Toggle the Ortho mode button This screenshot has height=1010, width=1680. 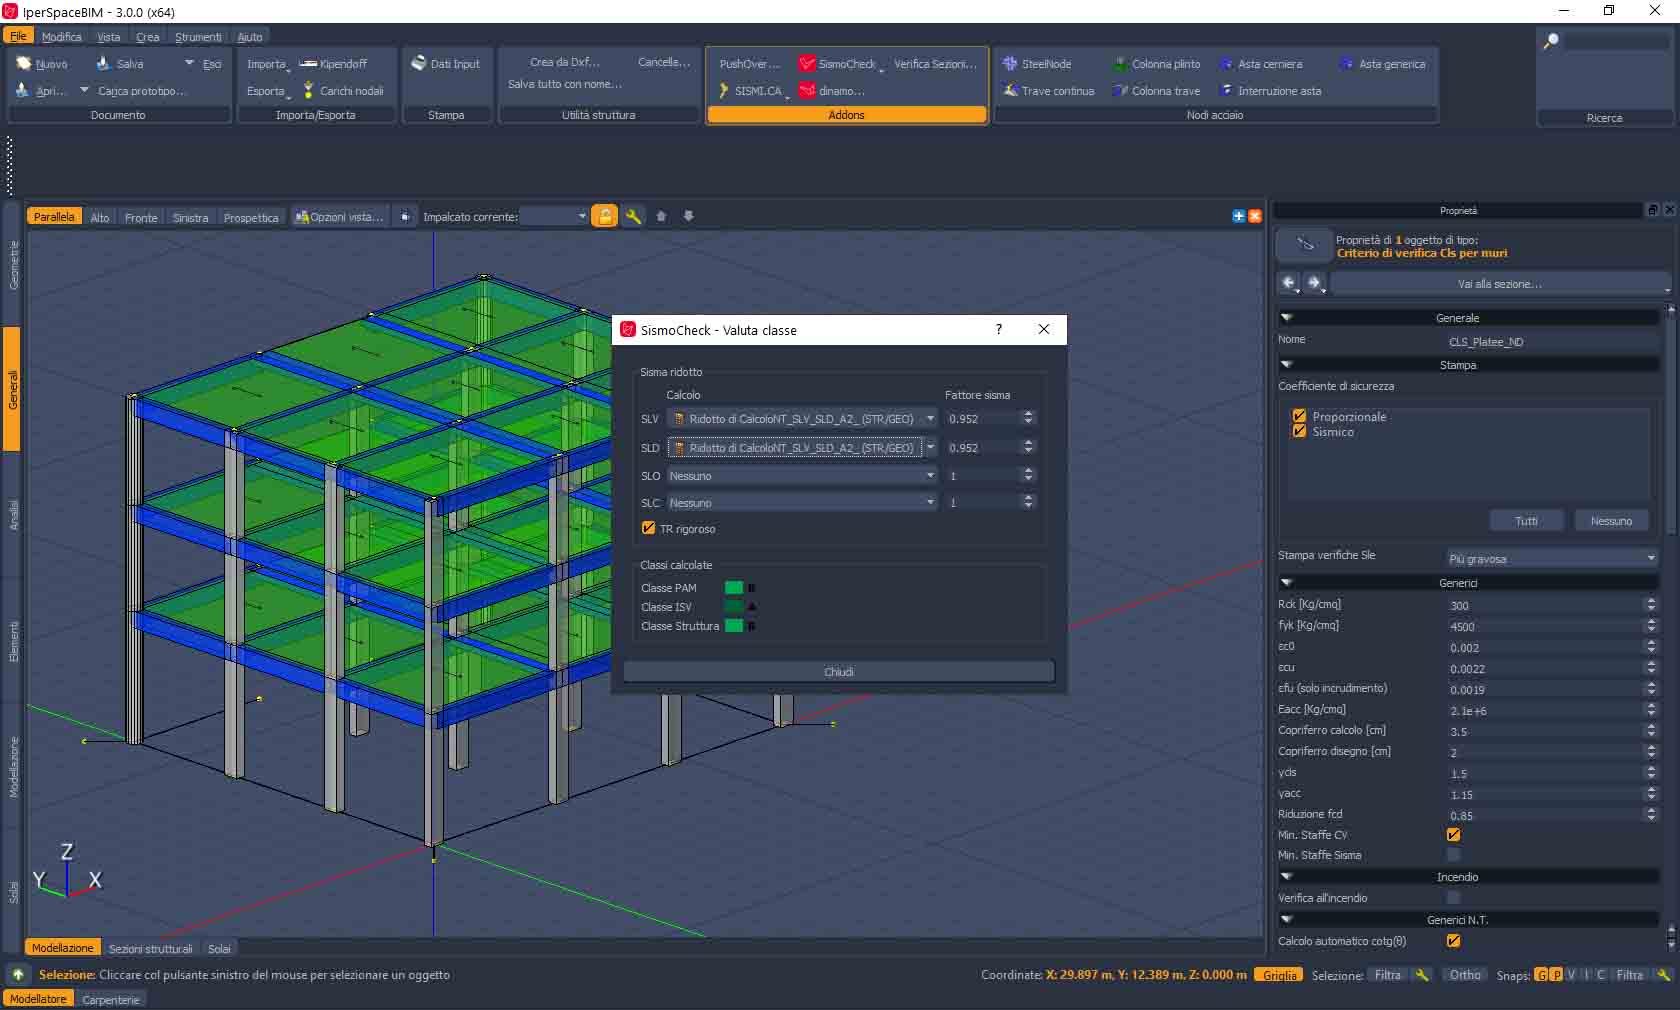click(x=1465, y=975)
